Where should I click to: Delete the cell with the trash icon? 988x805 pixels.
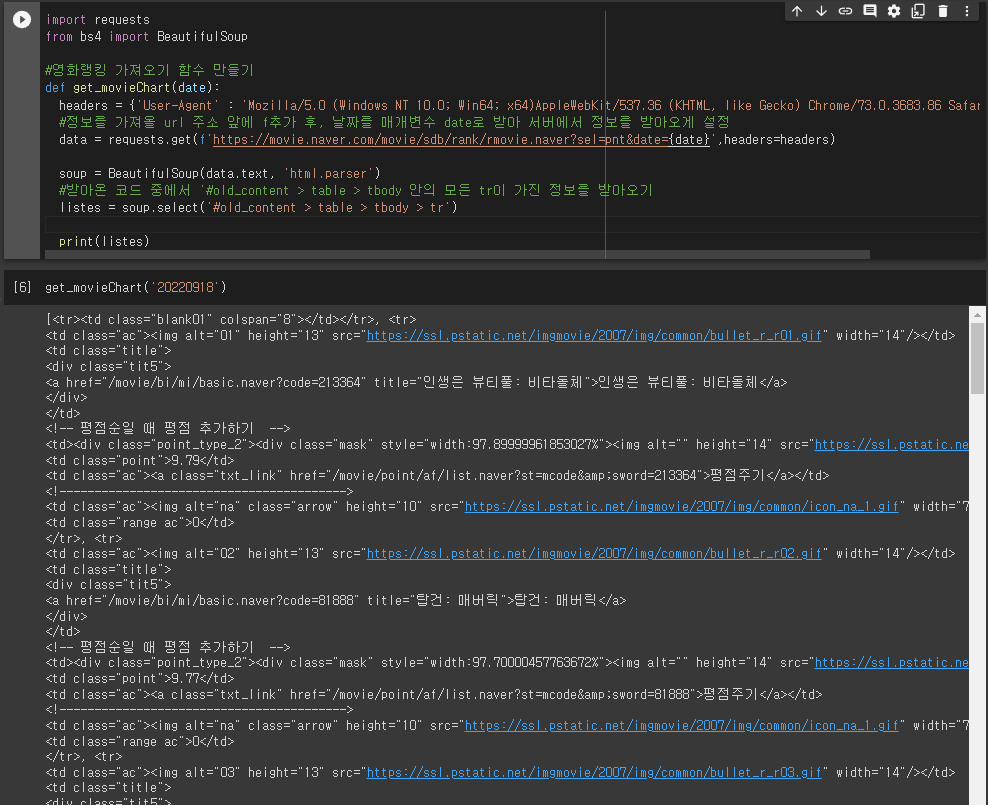click(943, 11)
